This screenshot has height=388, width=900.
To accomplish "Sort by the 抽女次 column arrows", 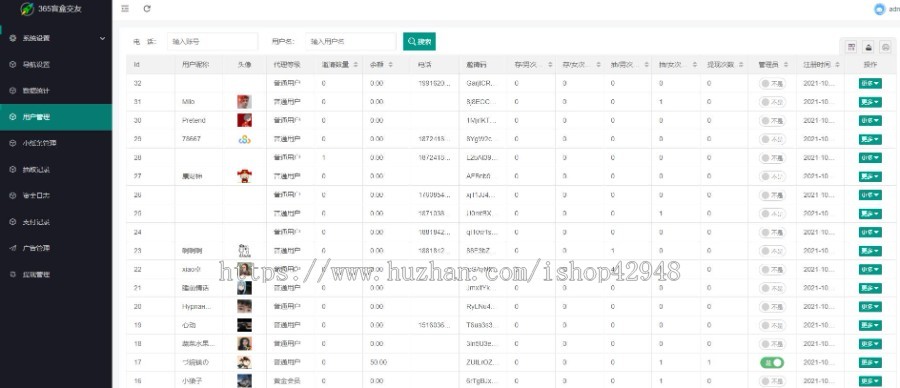I will pyautogui.click(x=694, y=65).
